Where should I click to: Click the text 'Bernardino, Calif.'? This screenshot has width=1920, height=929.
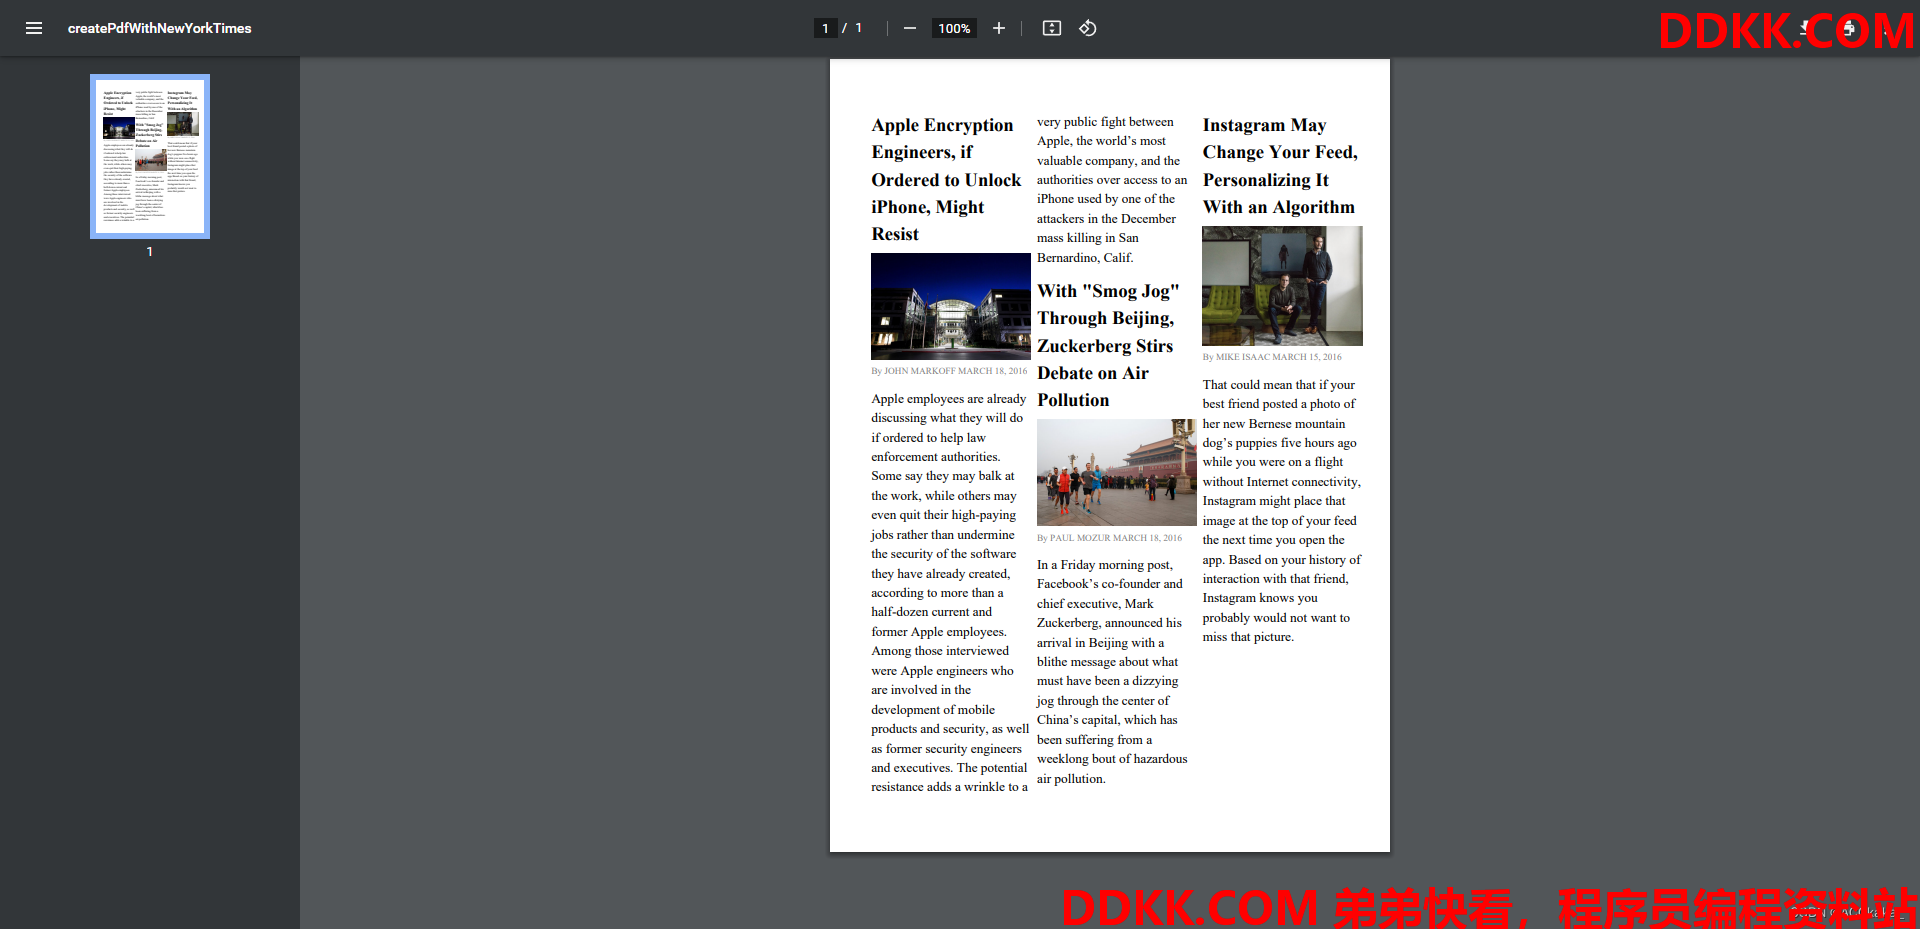[x=1085, y=258]
